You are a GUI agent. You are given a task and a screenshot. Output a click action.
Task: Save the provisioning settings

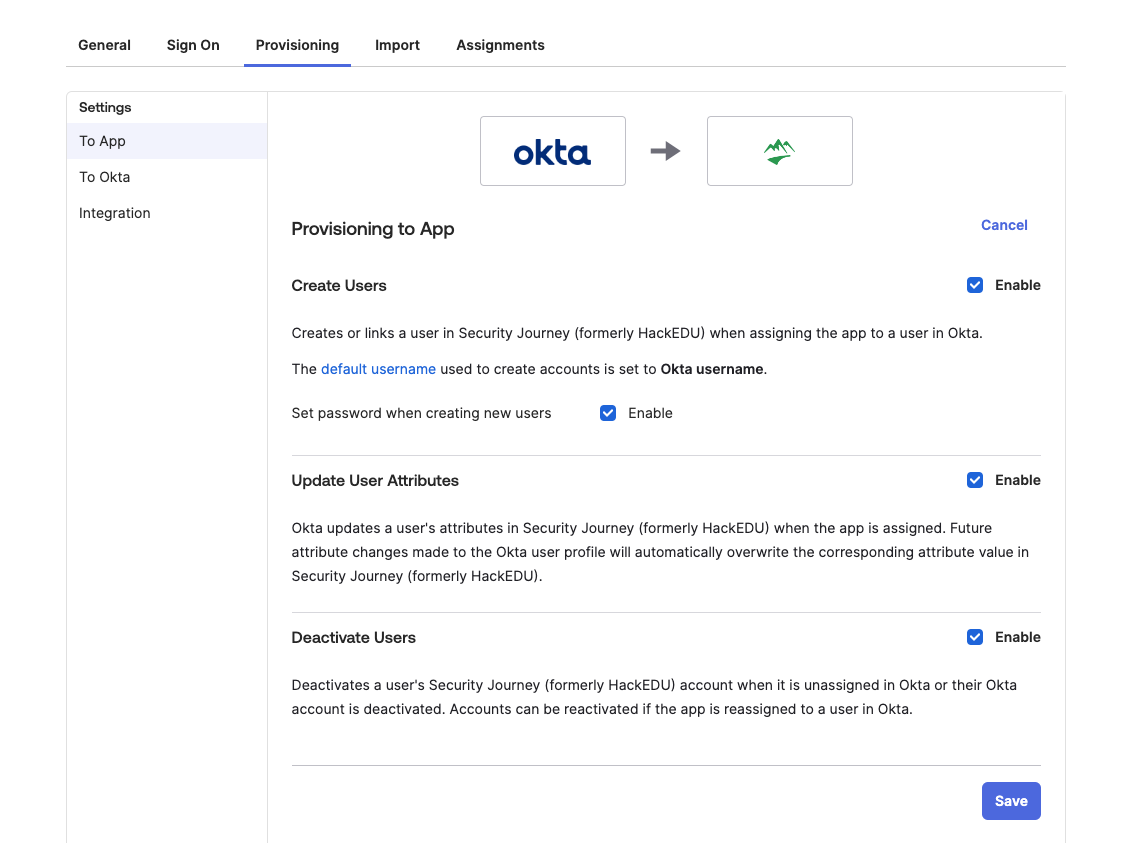point(1011,801)
